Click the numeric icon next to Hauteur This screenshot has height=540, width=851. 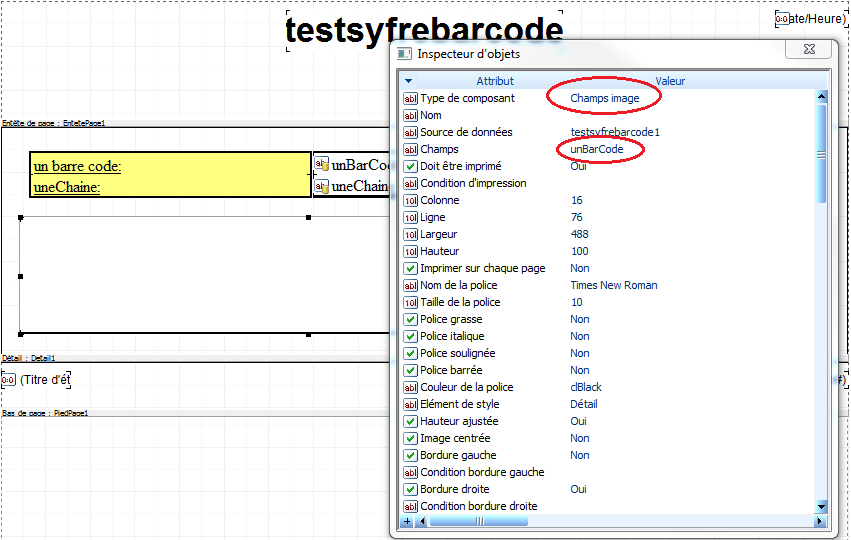tap(410, 252)
